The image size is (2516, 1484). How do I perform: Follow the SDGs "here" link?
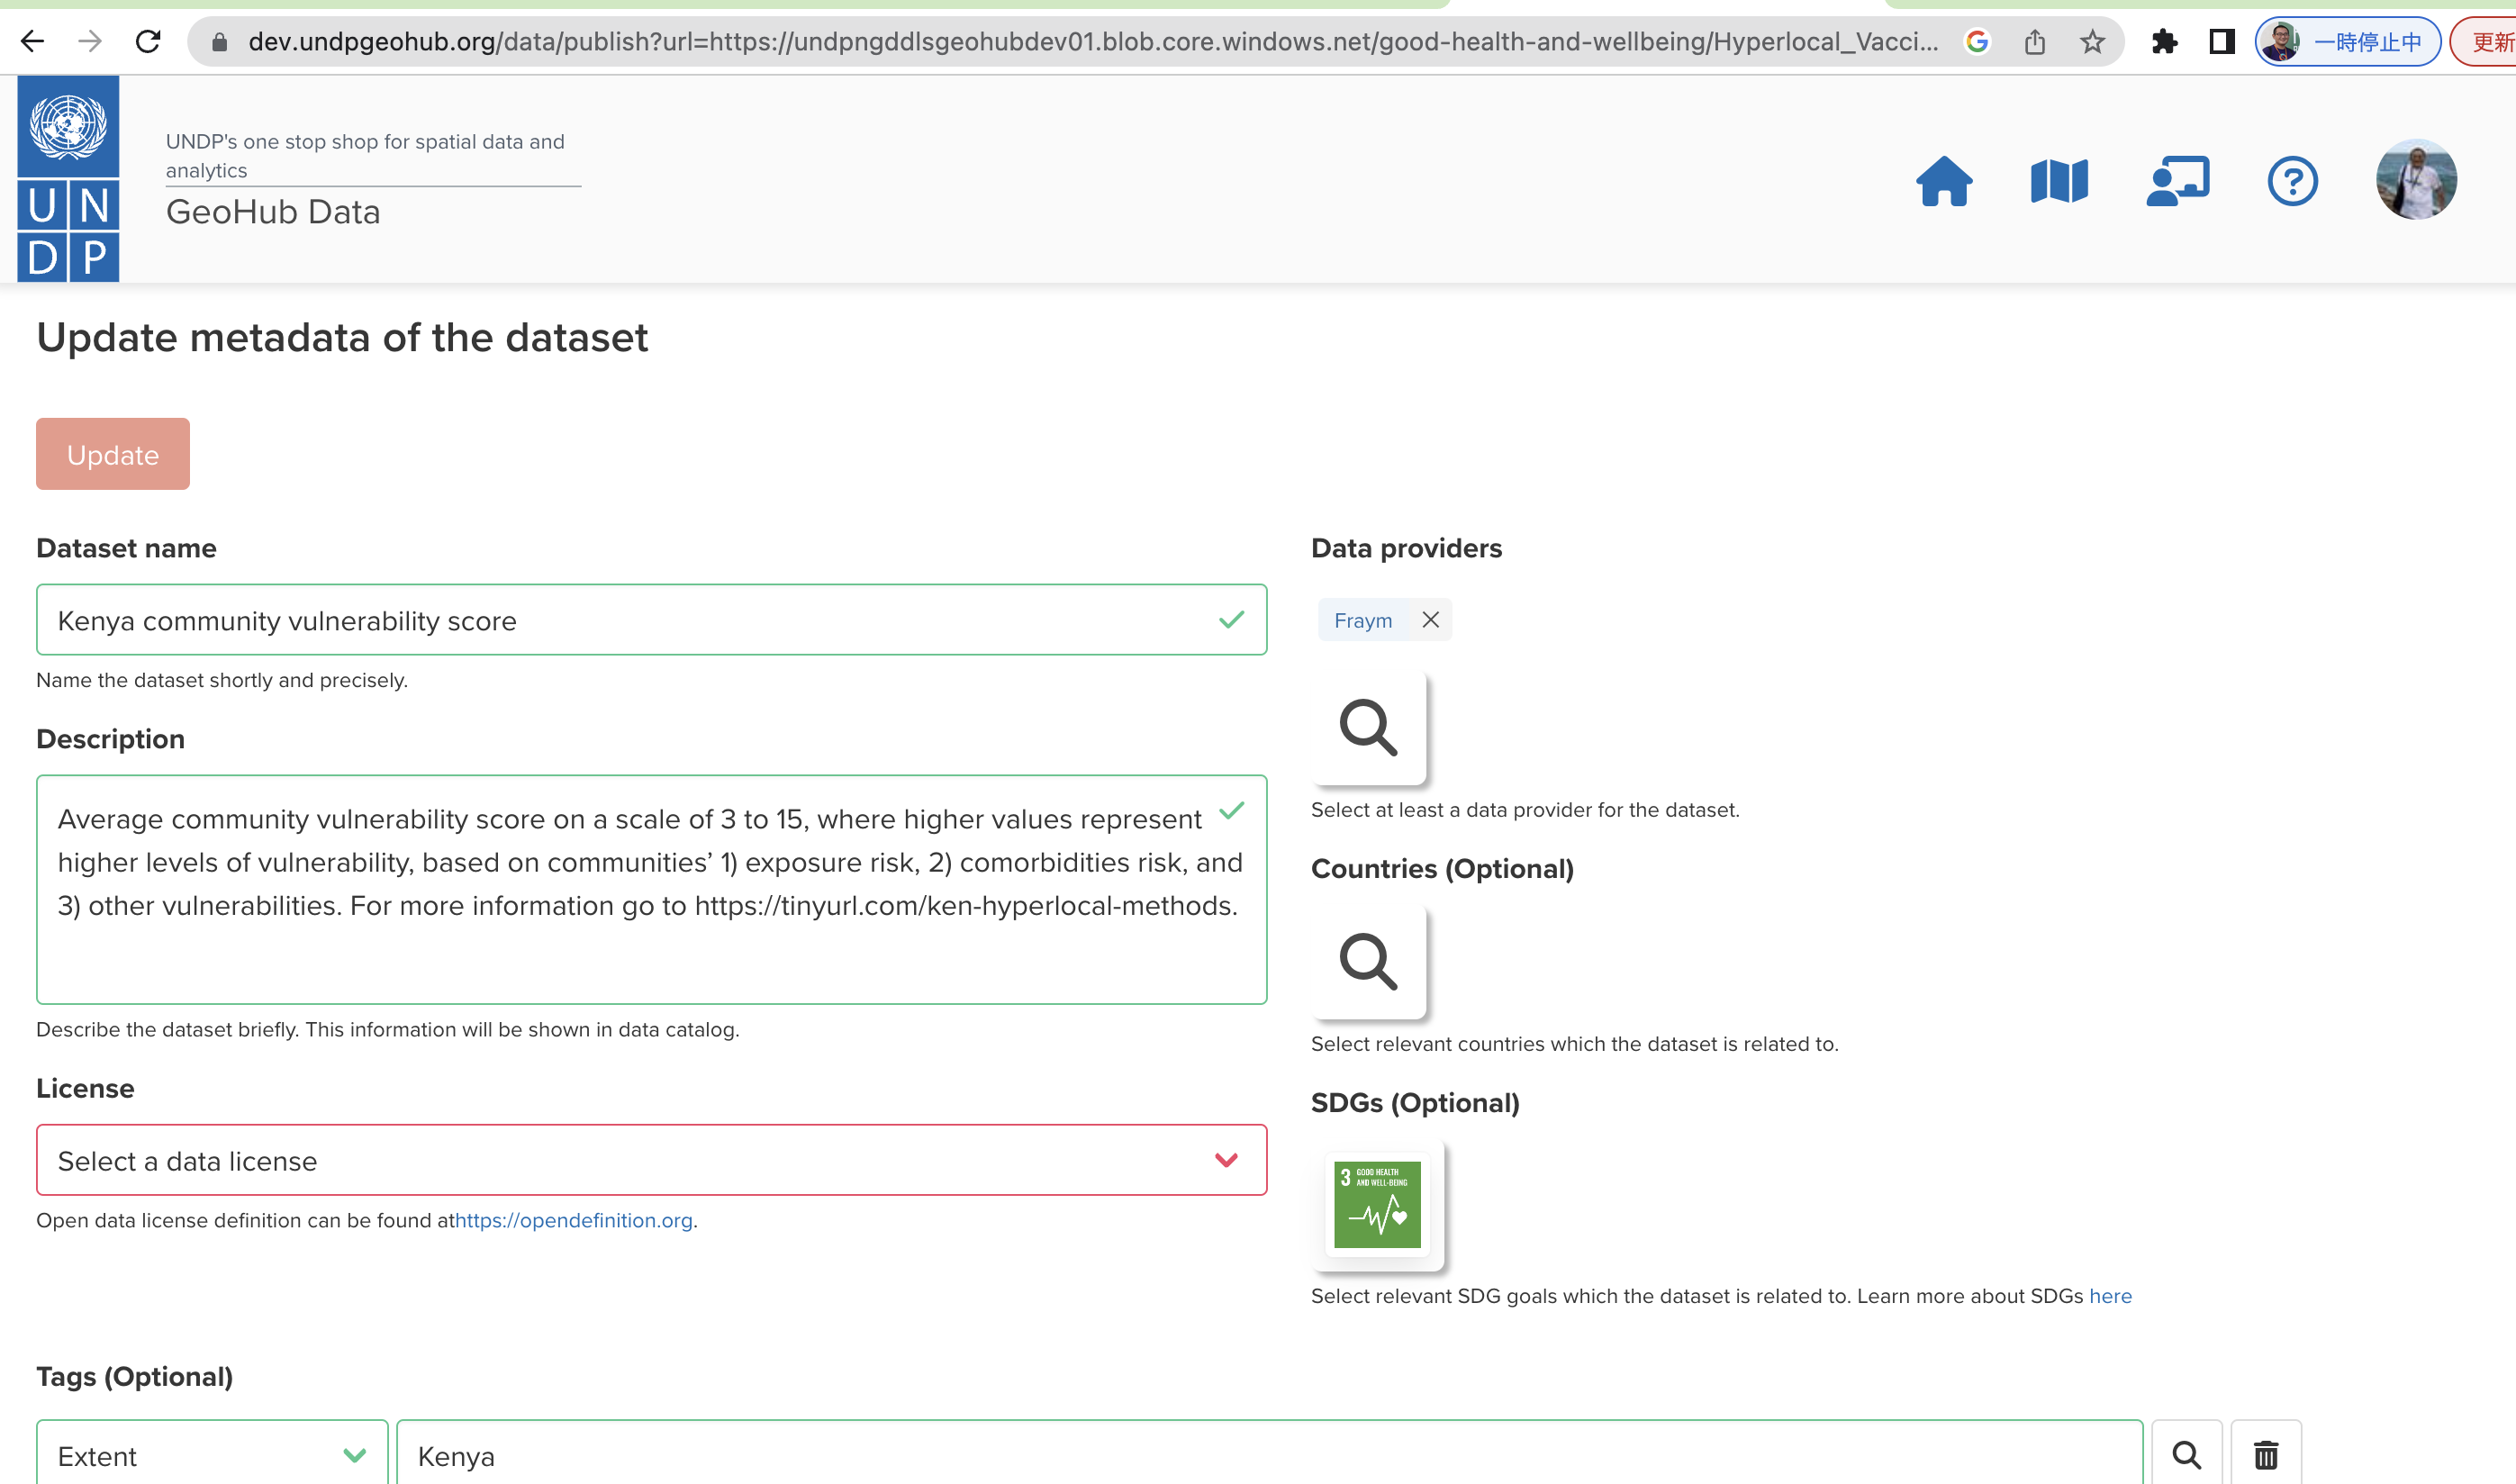[x=2109, y=1296]
